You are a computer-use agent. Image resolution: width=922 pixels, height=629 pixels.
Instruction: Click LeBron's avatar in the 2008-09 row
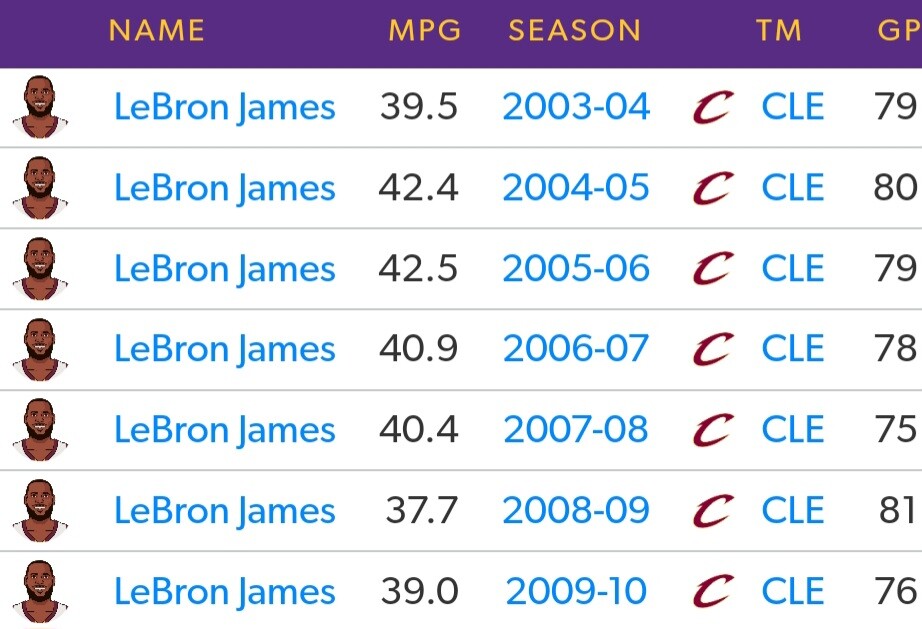40,511
